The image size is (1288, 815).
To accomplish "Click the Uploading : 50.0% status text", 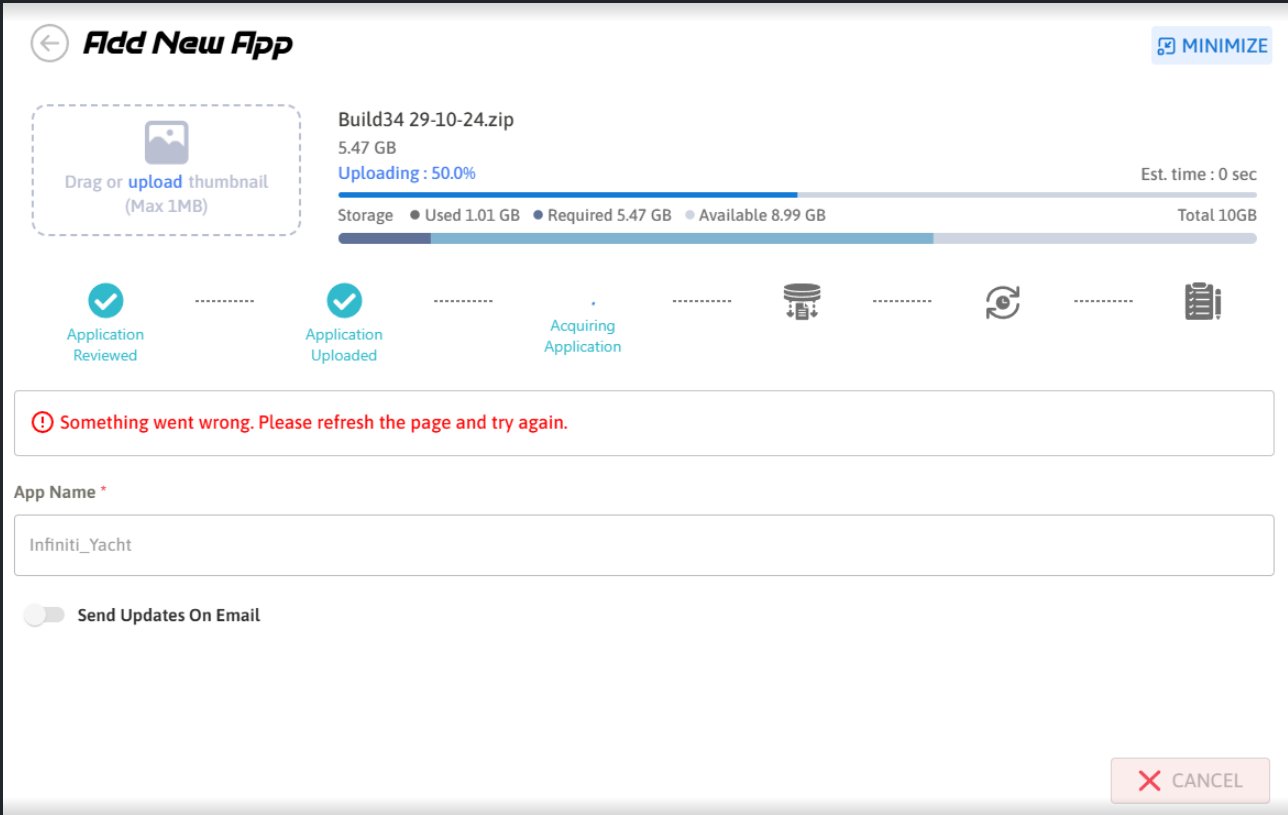I will click(406, 173).
